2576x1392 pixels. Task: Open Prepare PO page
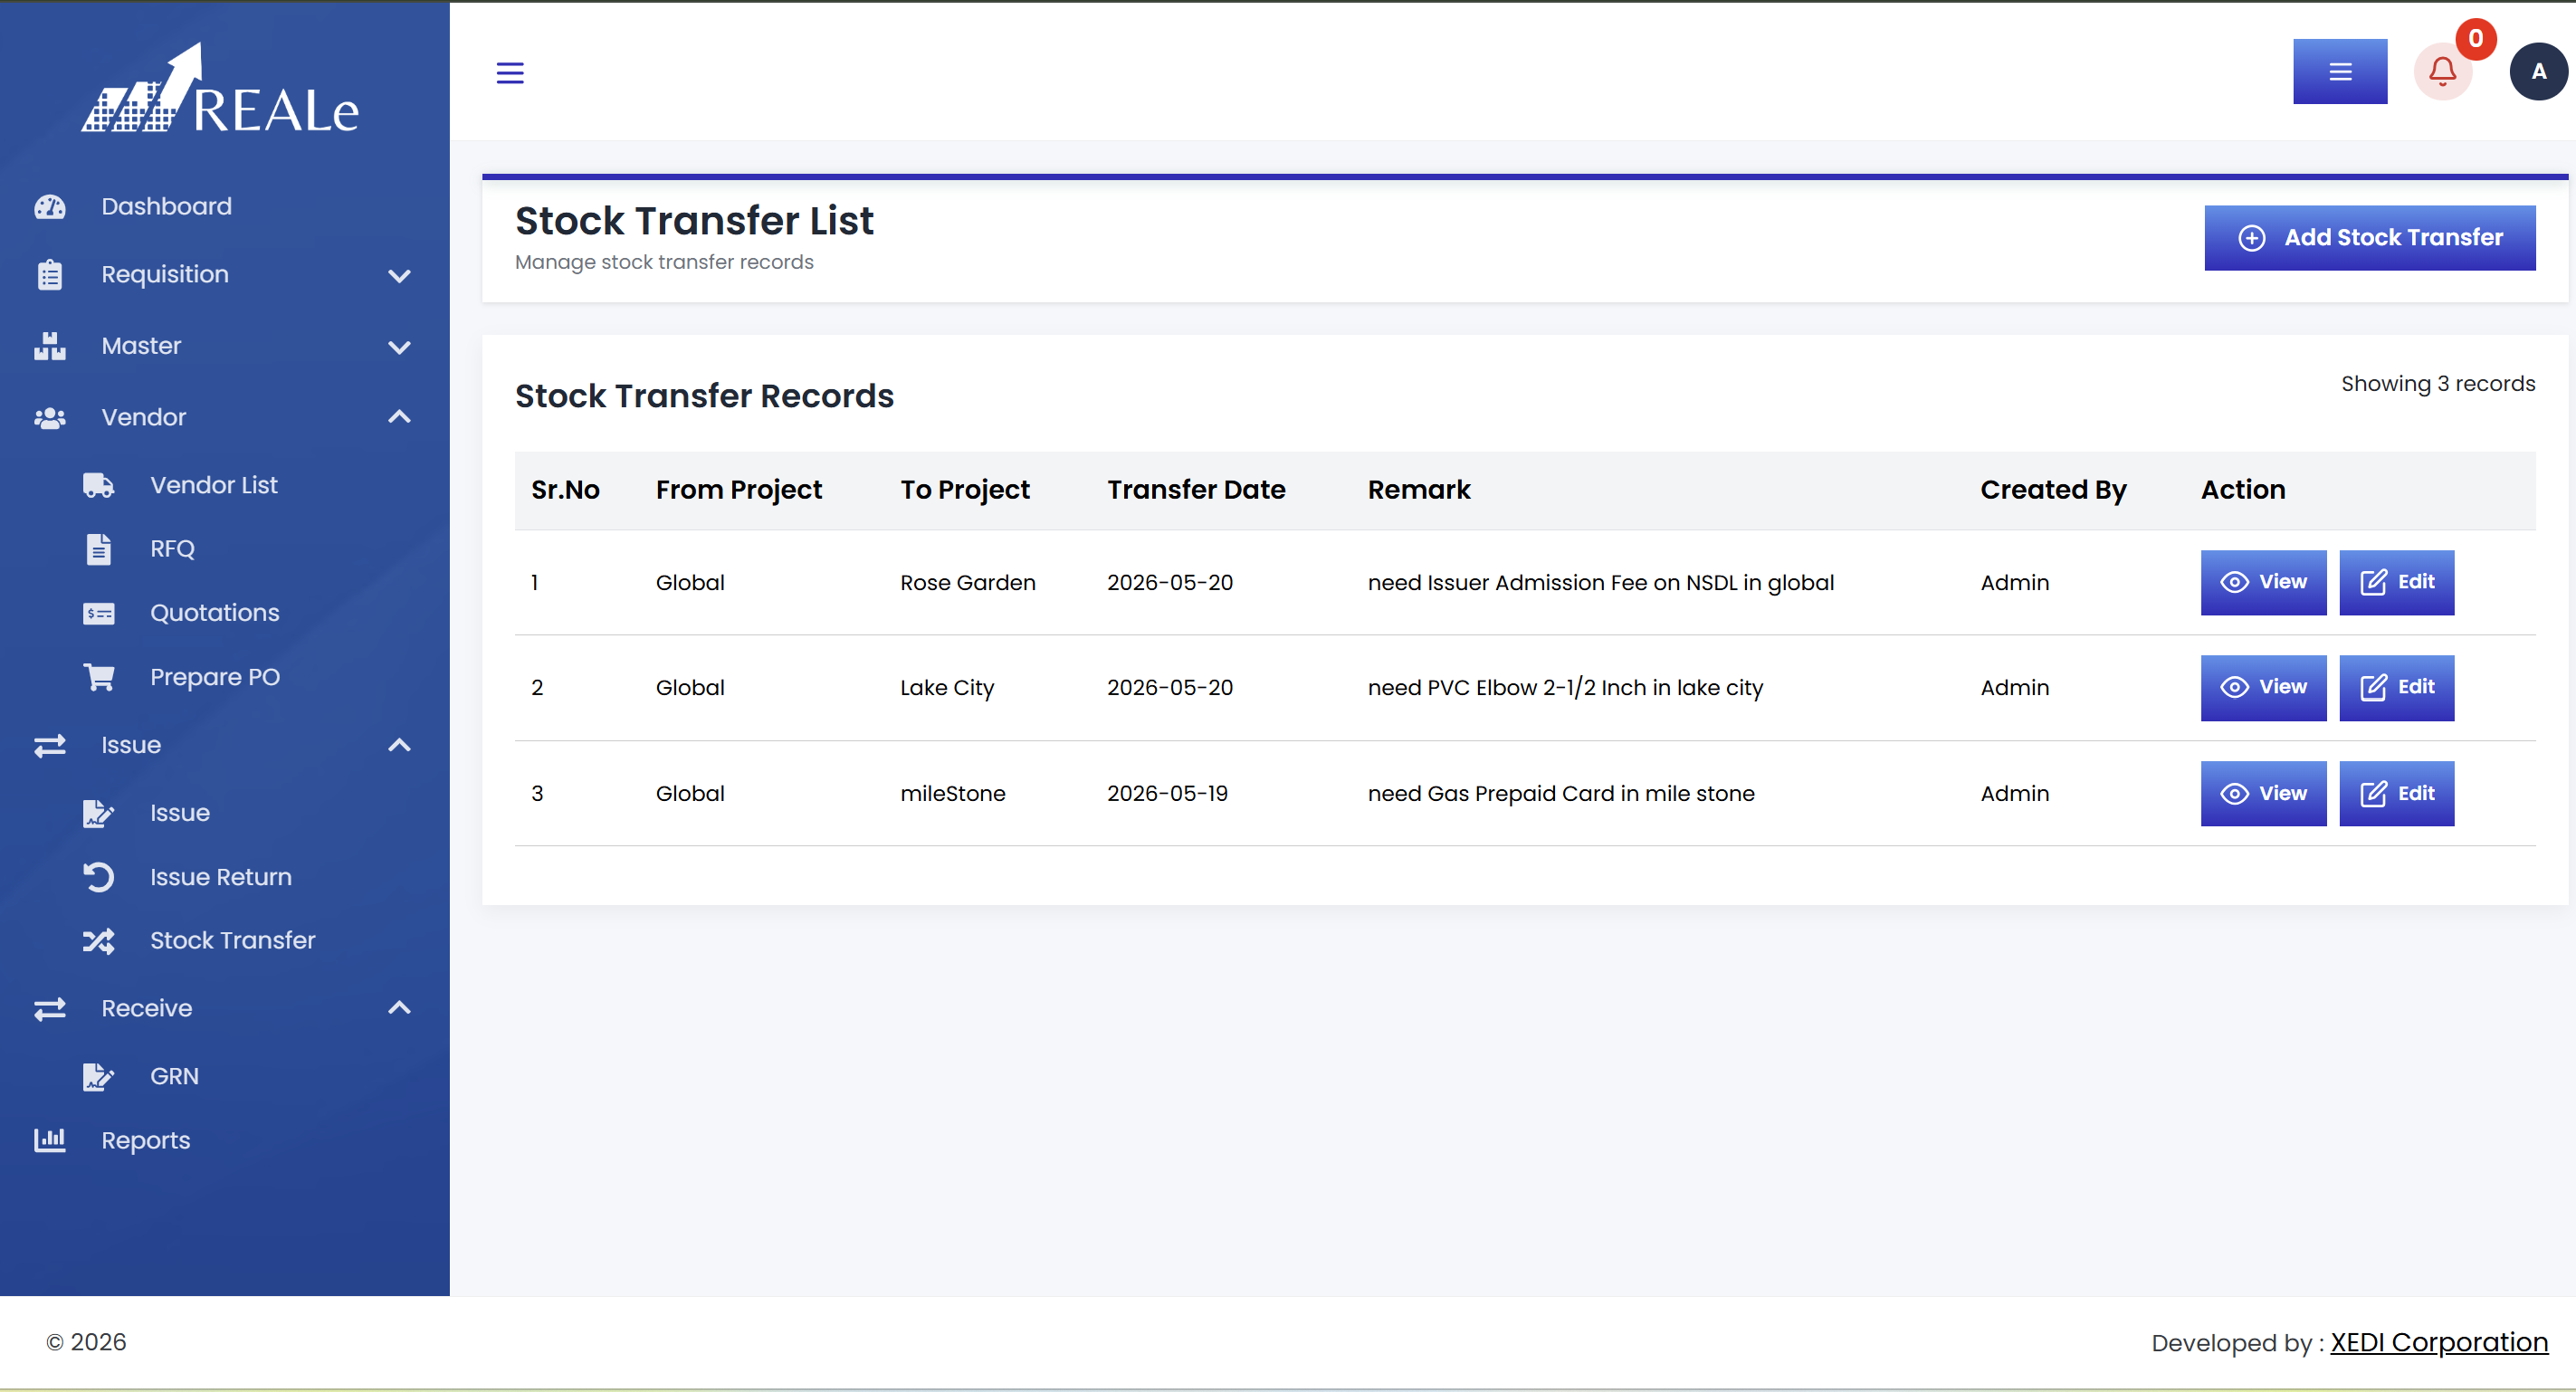(215, 677)
